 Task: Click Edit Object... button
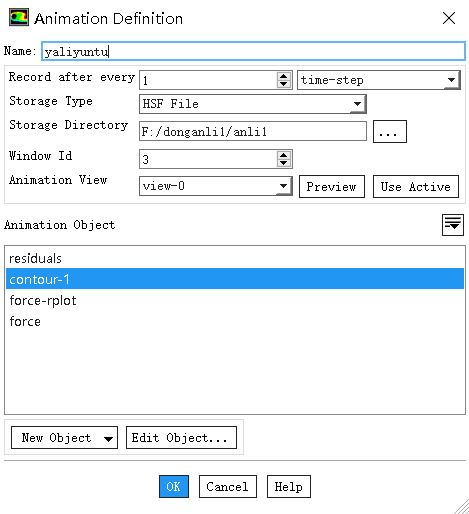tap(181, 437)
